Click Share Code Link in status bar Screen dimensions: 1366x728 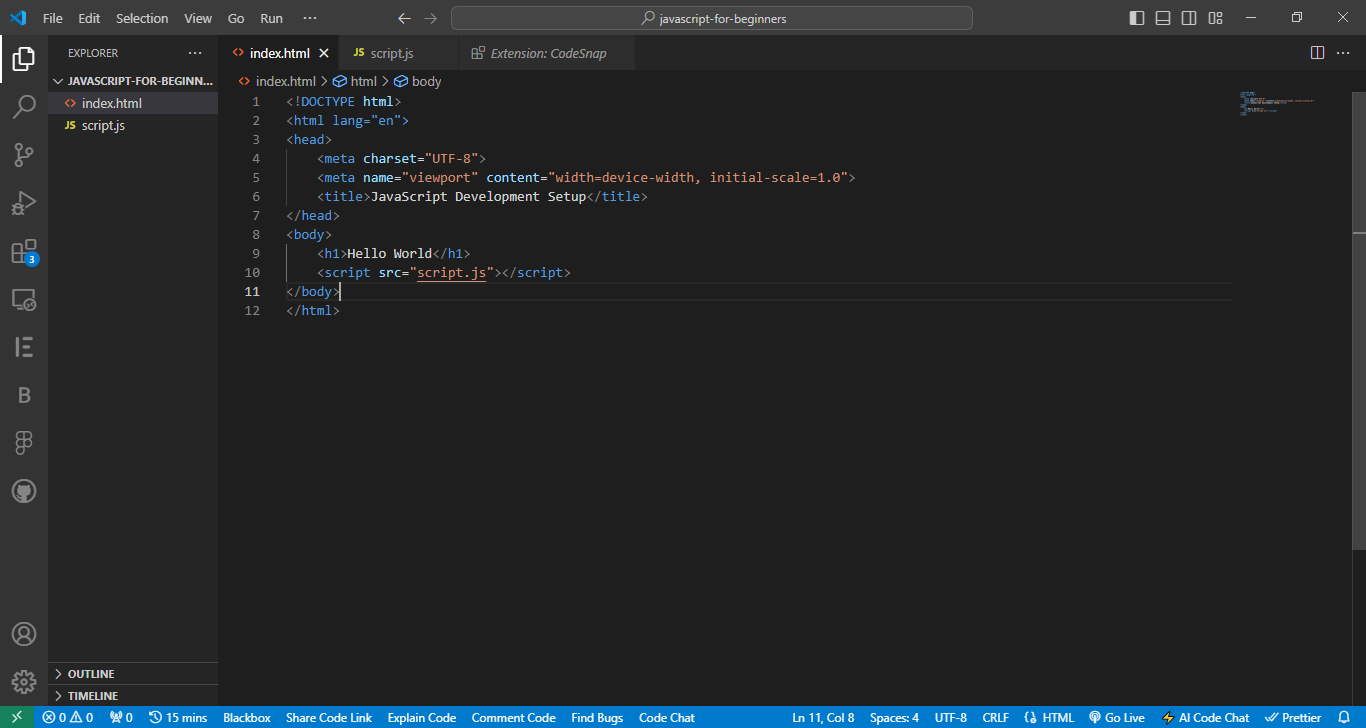[329, 717]
